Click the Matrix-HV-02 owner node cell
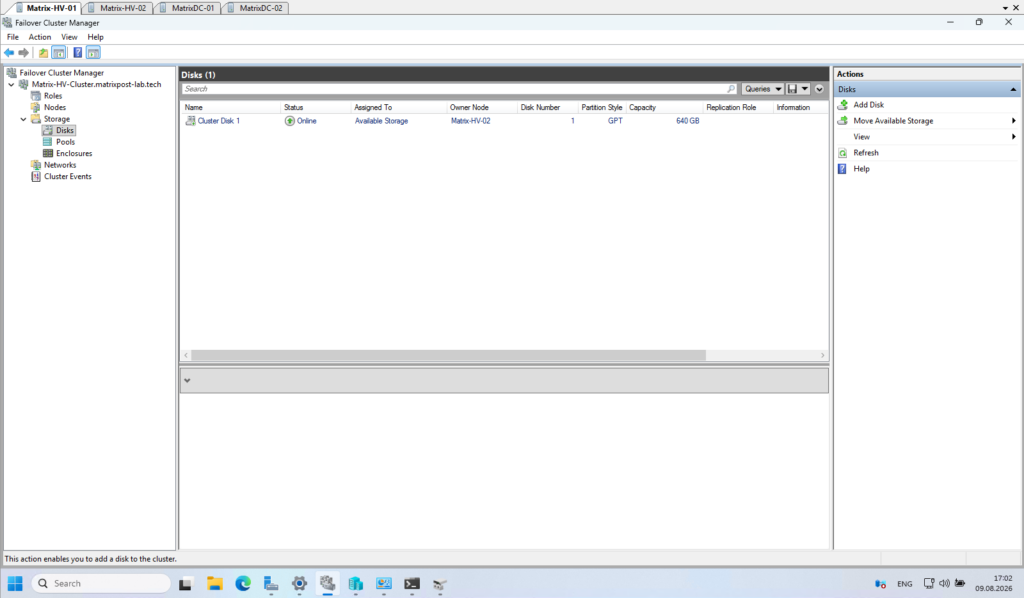The width and height of the screenshot is (1024, 598). 470,121
